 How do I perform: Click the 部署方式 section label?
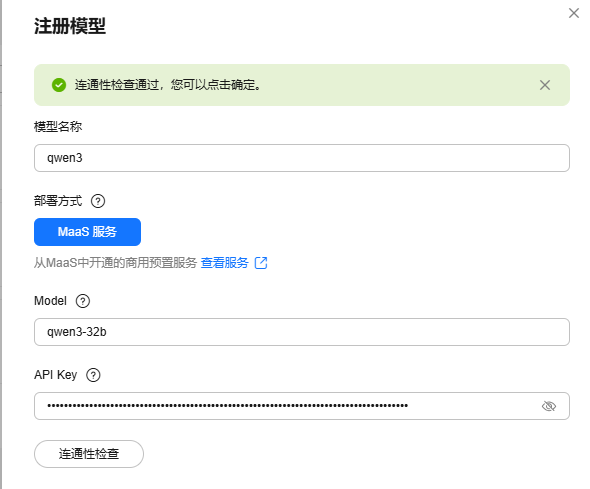click(x=58, y=201)
